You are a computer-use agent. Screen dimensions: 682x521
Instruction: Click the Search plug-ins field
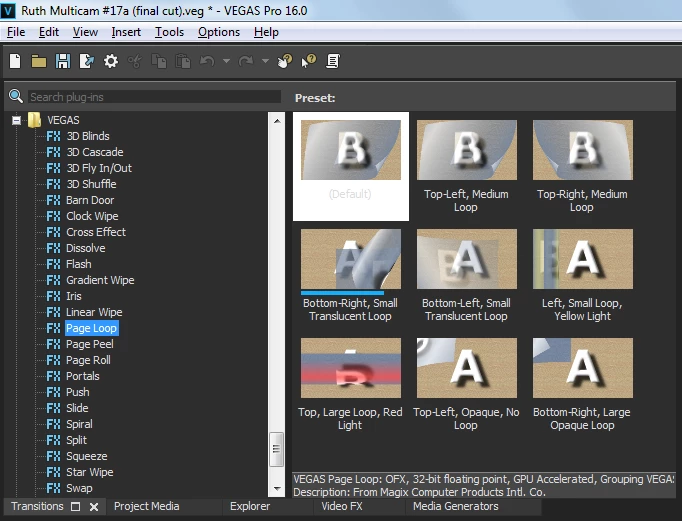[x=154, y=97]
